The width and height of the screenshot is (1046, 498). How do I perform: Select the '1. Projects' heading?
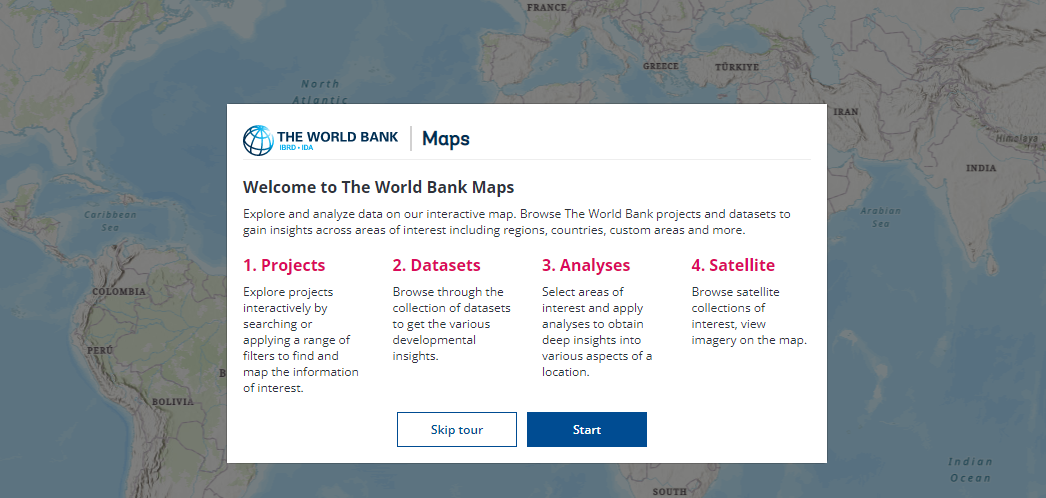284,265
